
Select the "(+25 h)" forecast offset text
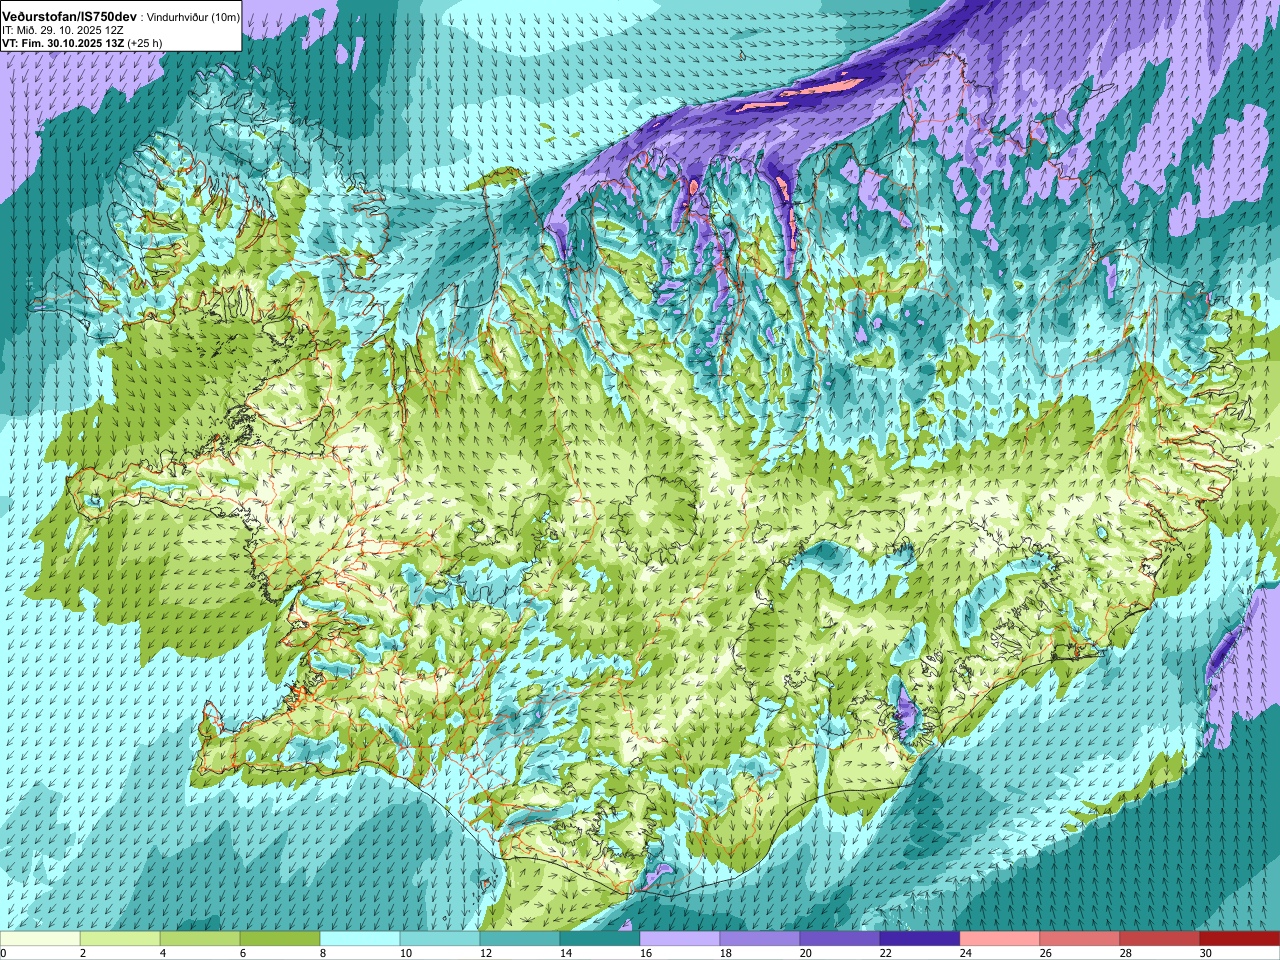145,43
